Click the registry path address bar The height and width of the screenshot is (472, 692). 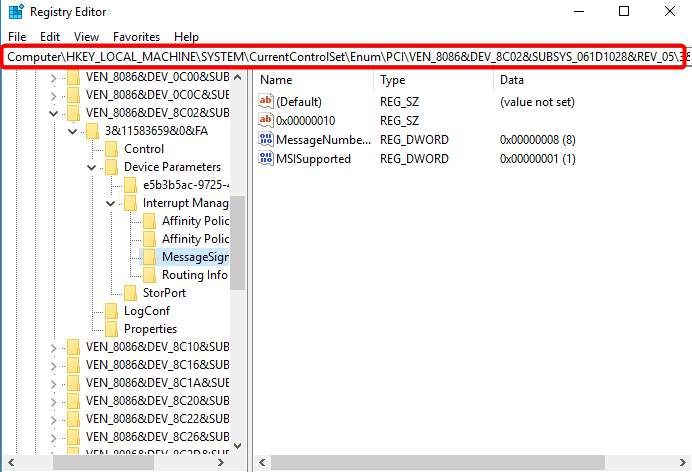pos(345,58)
